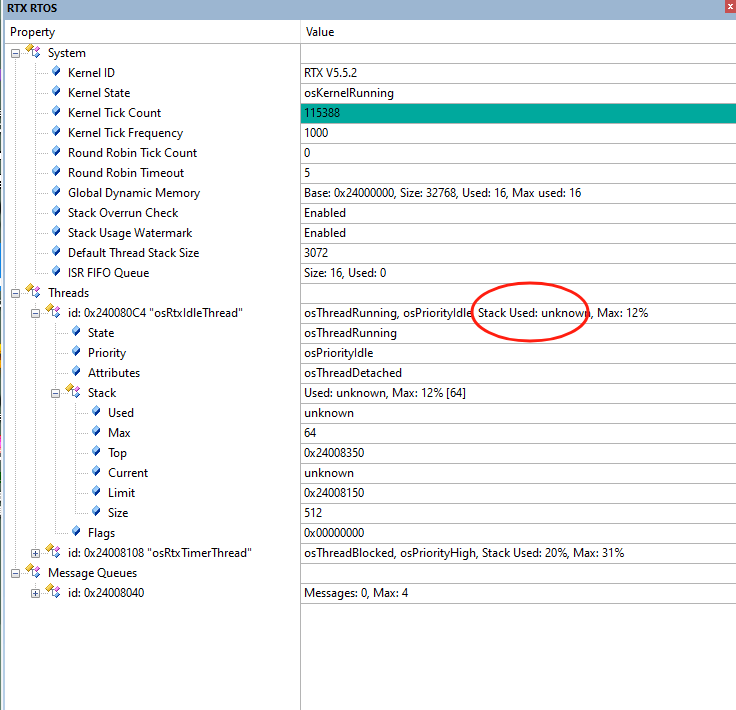Collapse the Stack subnode

coord(55,394)
